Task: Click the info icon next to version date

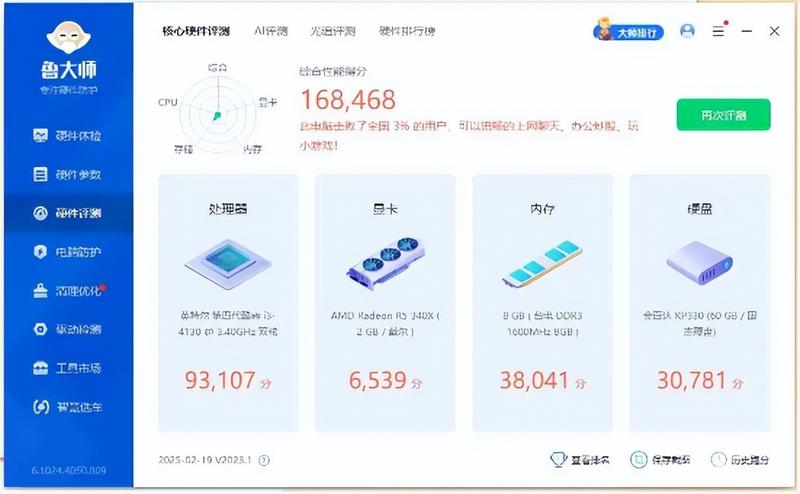Action: tap(264, 460)
